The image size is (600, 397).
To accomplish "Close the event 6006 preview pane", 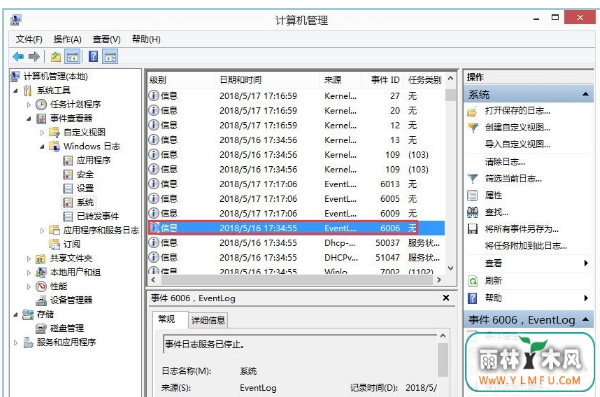I will (x=446, y=297).
